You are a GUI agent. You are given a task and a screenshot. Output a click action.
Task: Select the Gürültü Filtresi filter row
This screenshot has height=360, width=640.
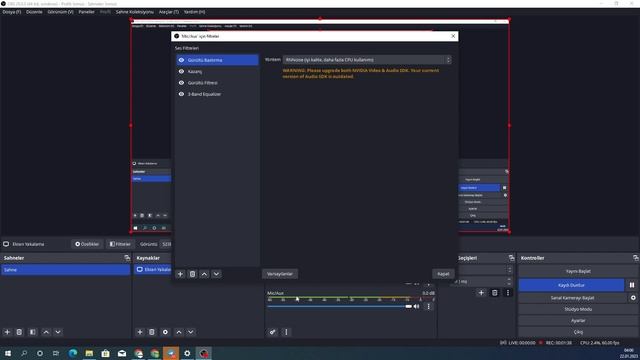[x=218, y=83]
